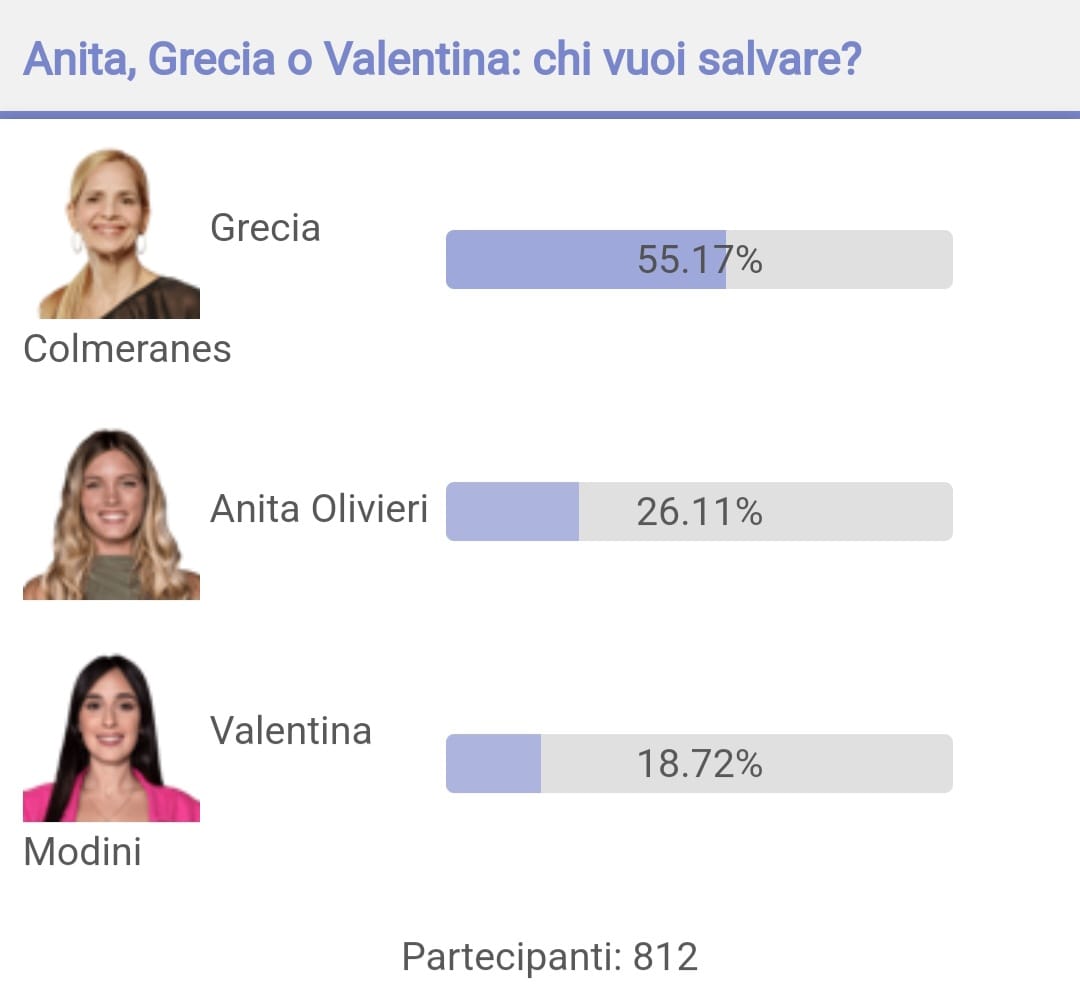This screenshot has height=1003, width=1080.
Task: Click the filled portion of Anita's bar
Action: pos(512,512)
